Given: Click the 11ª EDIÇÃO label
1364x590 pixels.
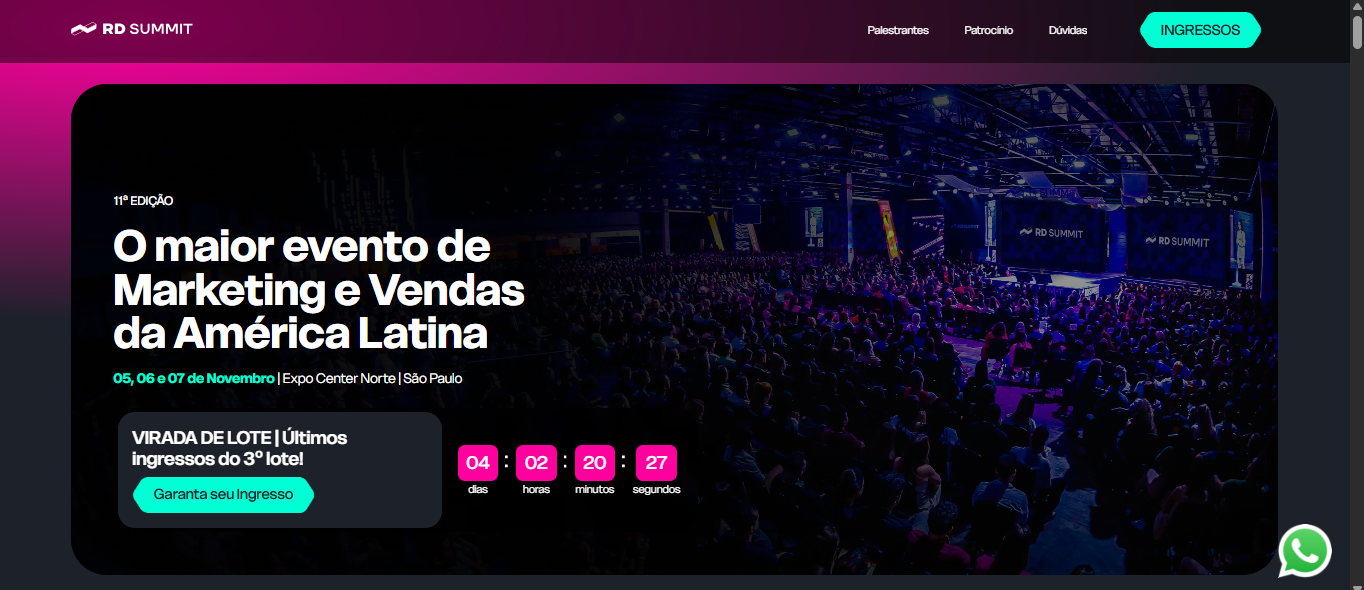Looking at the screenshot, I should pyautogui.click(x=143, y=200).
